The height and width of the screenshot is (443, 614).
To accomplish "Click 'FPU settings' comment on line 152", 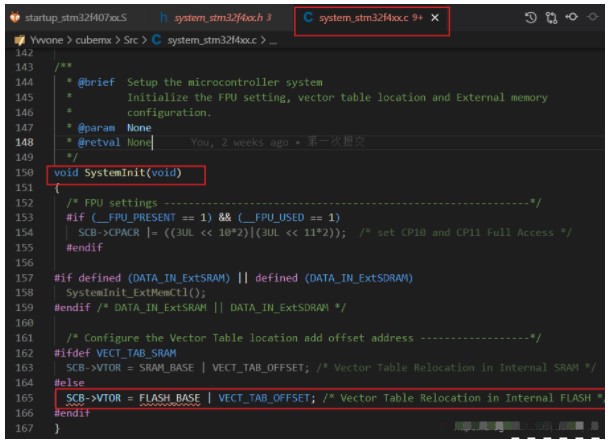I will pos(121,203).
